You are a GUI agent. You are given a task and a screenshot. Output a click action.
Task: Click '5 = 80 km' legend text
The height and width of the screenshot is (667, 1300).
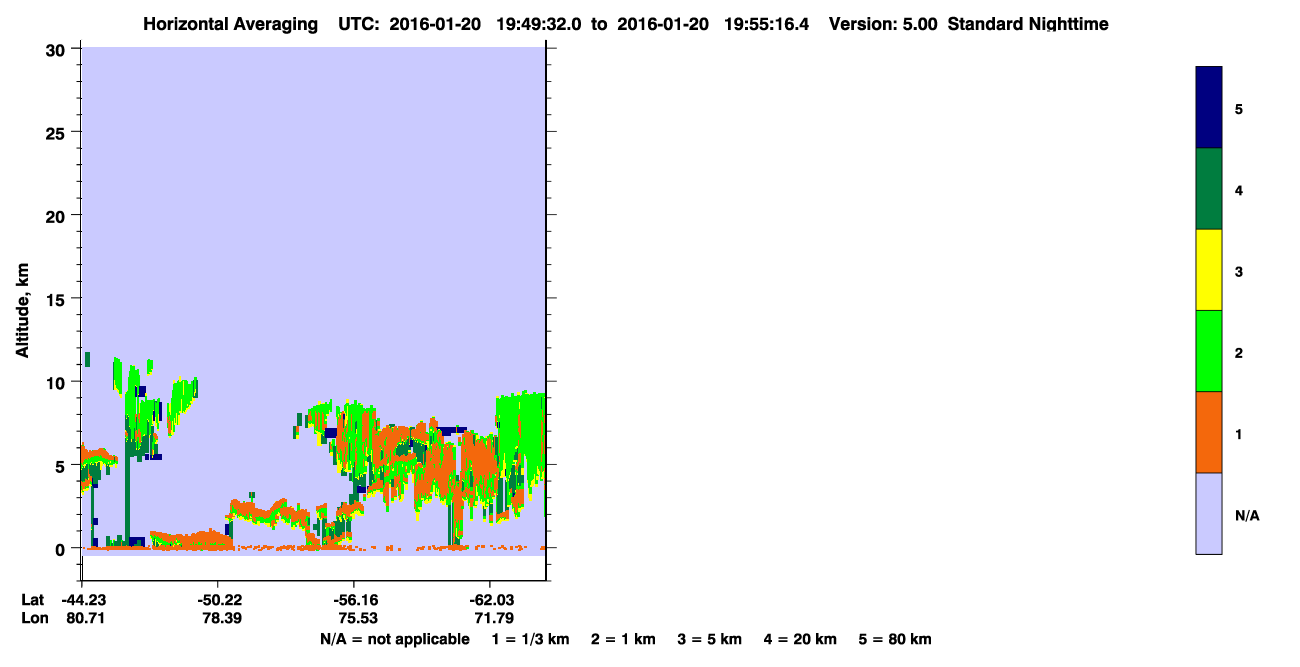895,639
